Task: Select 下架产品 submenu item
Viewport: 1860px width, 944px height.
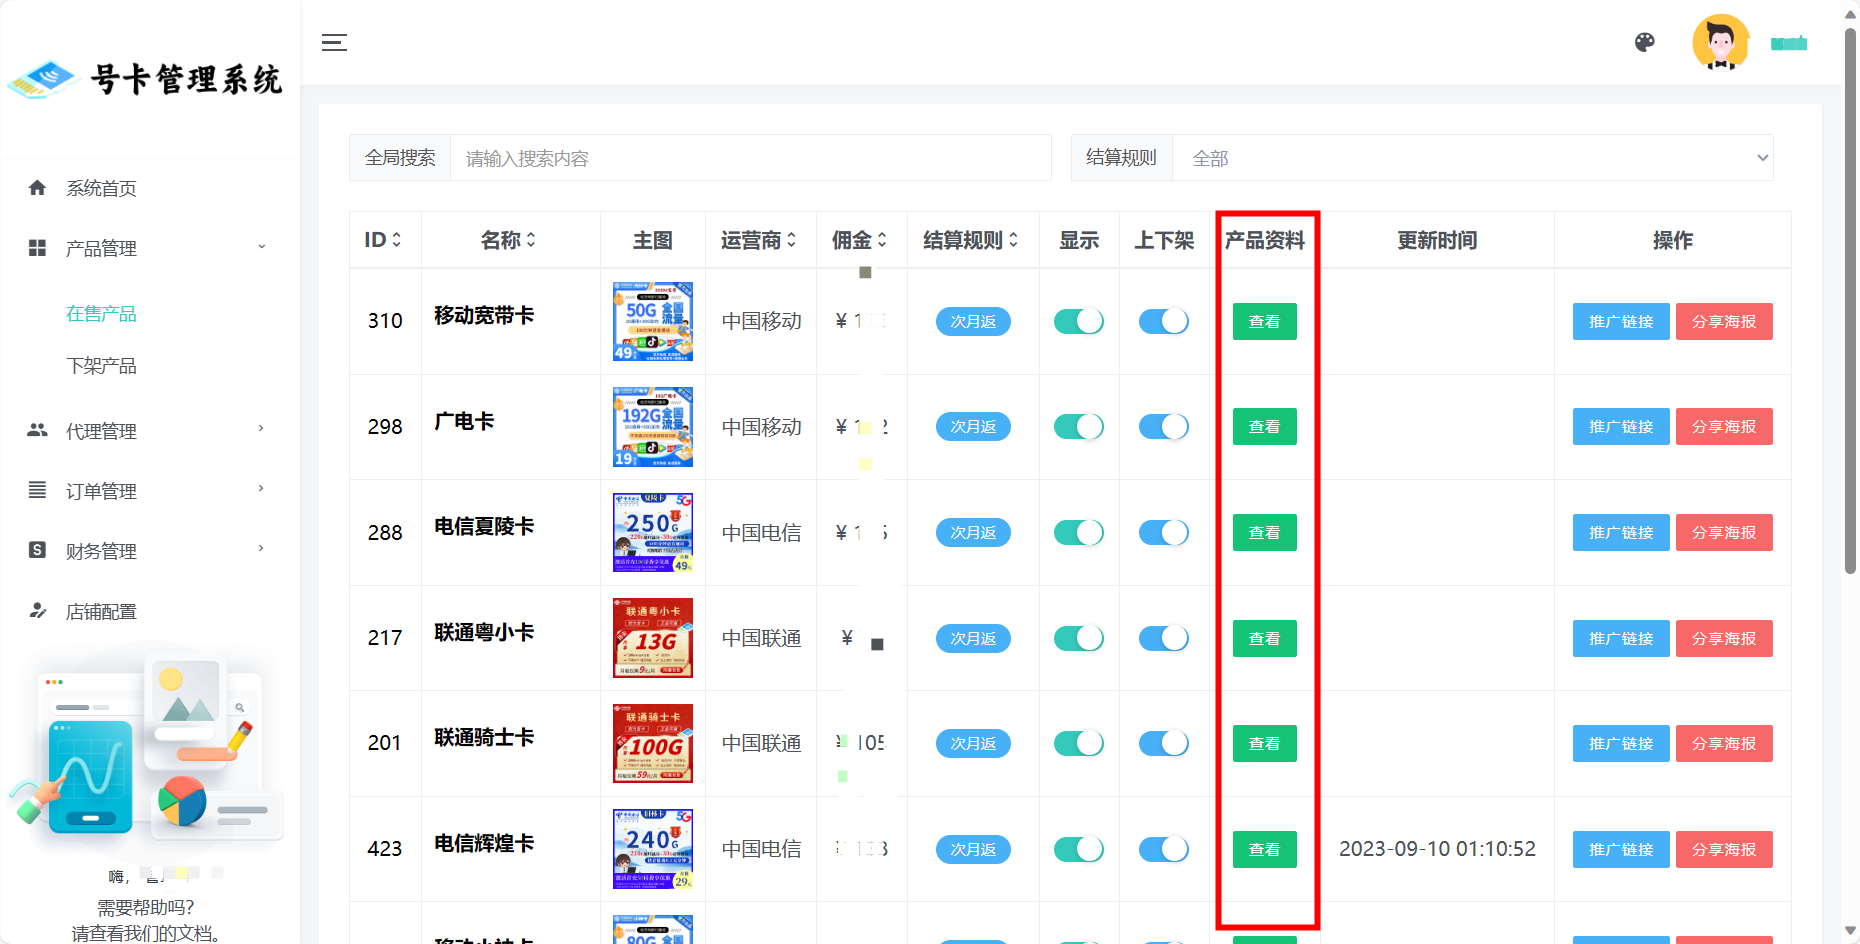Action: point(101,366)
